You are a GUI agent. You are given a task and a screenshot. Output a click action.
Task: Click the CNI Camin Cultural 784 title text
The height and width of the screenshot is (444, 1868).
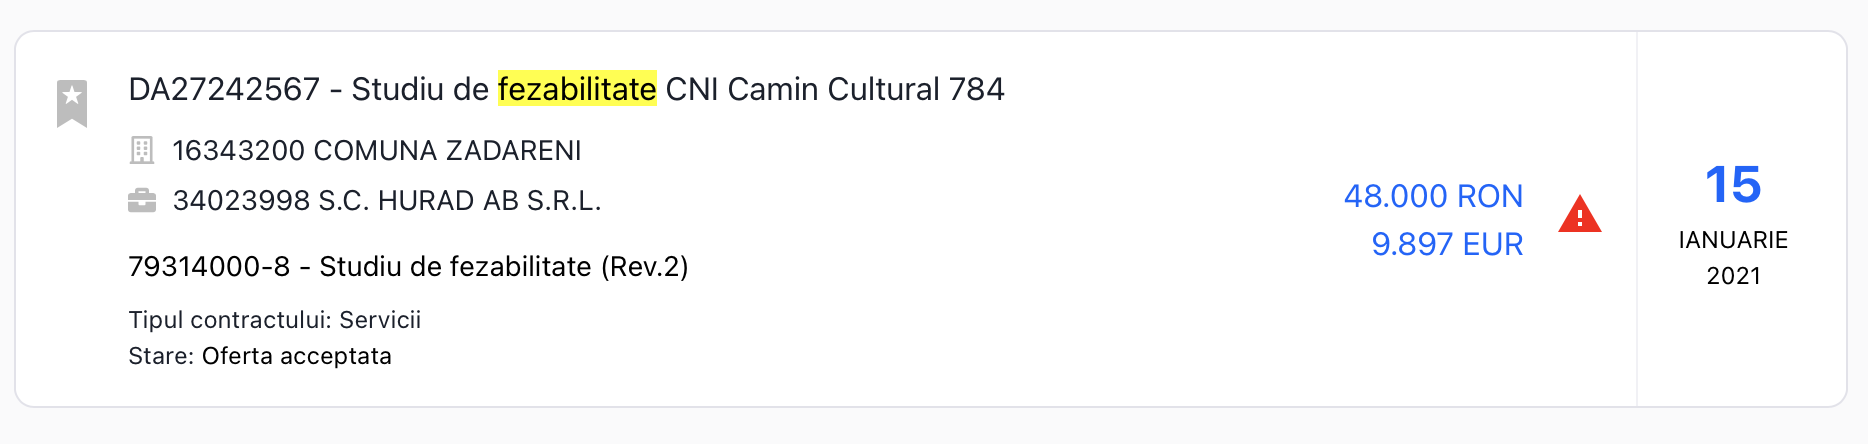pyautogui.click(x=834, y=90)
